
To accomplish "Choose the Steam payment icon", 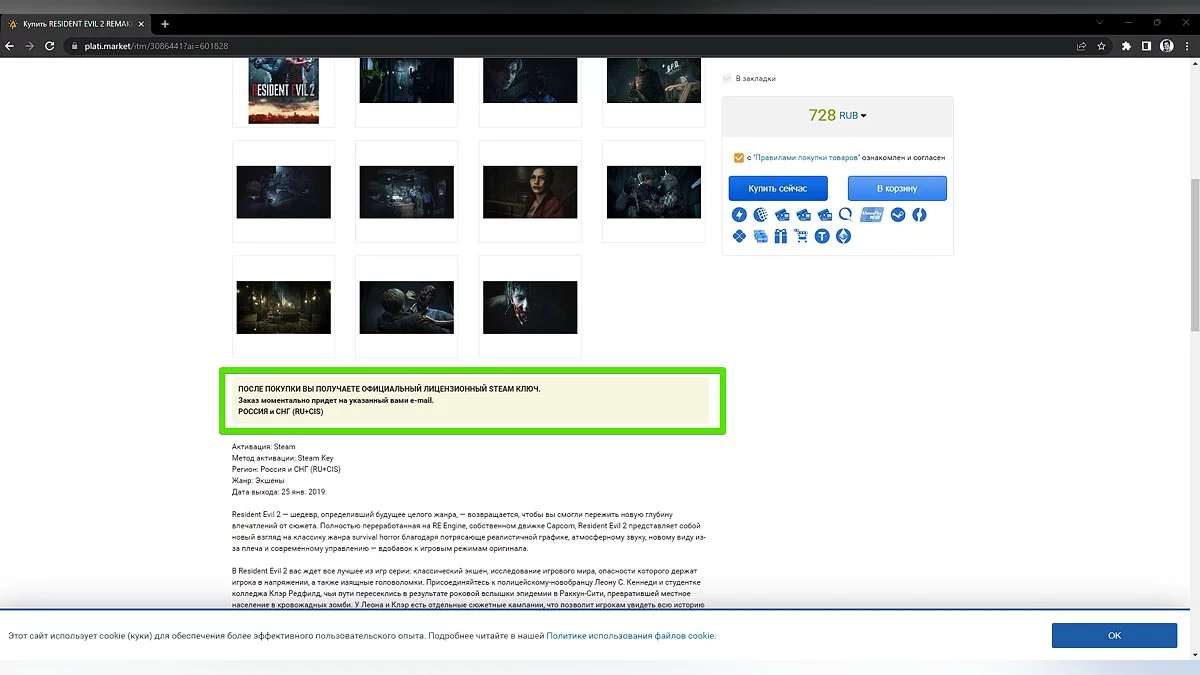I will [897, 215].
